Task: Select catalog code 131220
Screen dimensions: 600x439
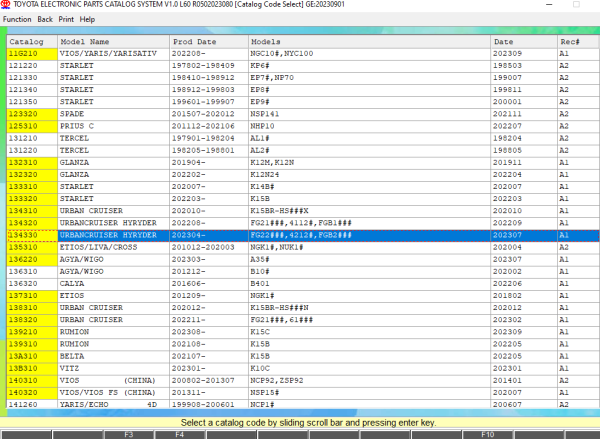Action: [x=32, y=150]
